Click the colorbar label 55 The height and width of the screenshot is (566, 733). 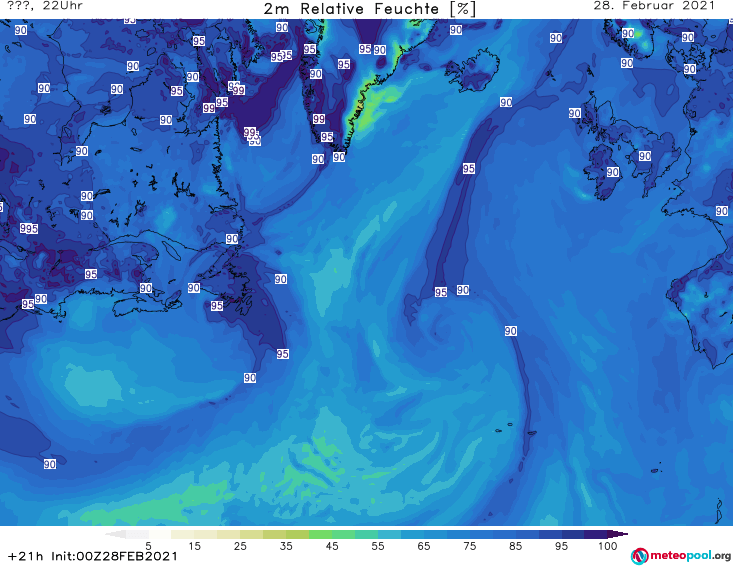[377, 546]
